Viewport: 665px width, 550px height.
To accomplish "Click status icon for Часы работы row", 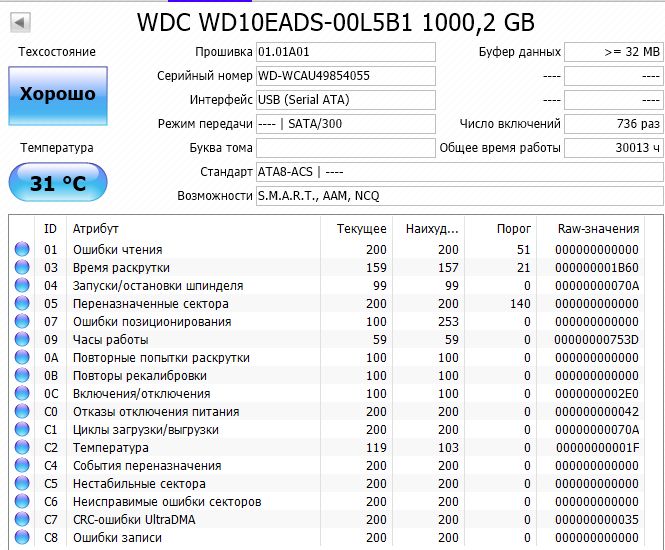I will point(22,339).
